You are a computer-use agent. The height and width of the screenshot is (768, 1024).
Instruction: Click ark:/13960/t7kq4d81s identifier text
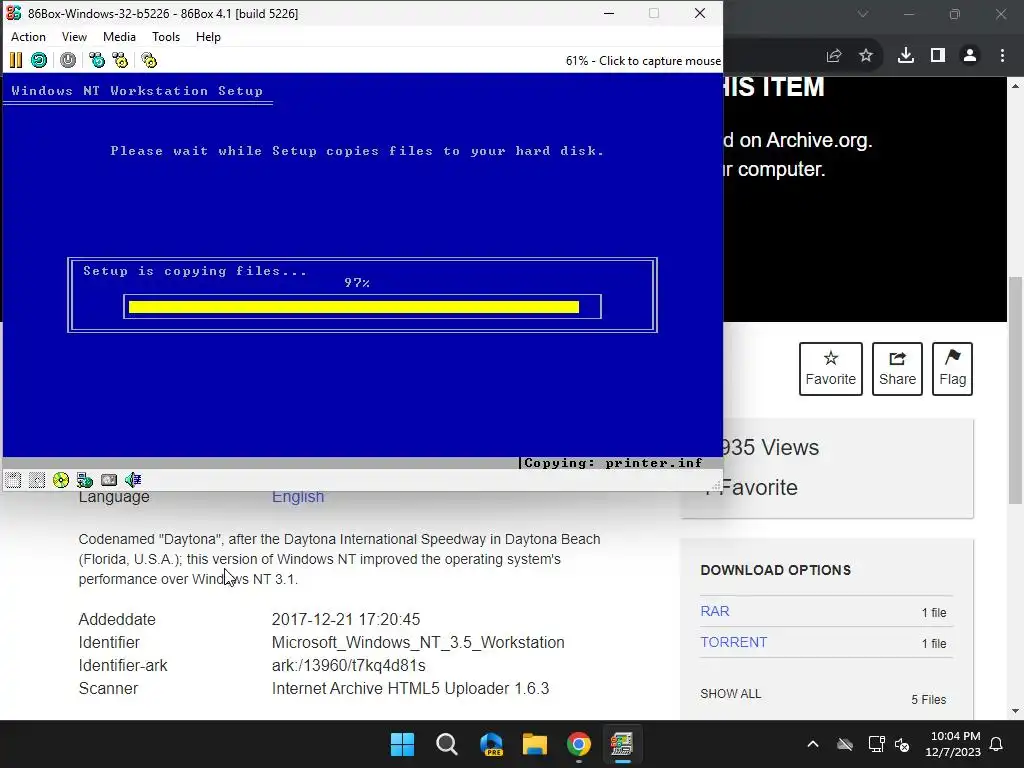(x=349, y=665)
